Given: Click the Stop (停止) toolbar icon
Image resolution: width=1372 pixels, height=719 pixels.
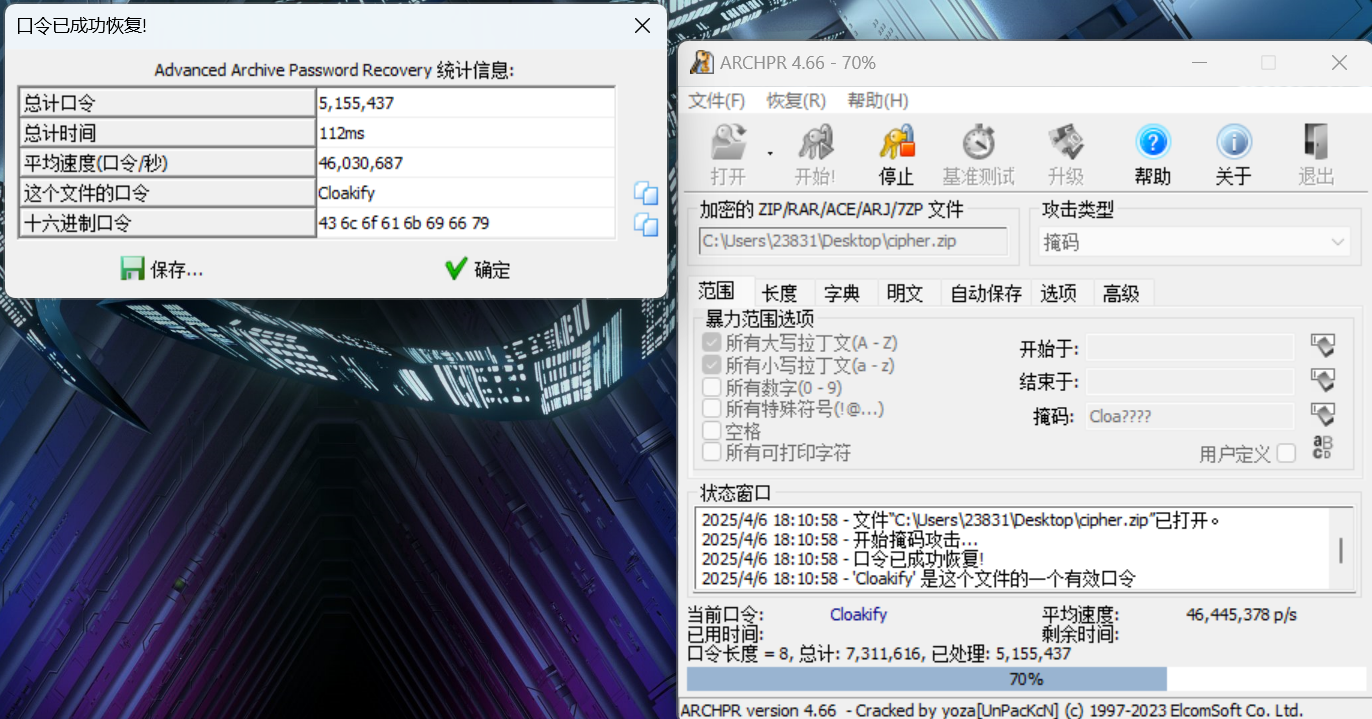Looking at the screenshot, I should [897, 143].
